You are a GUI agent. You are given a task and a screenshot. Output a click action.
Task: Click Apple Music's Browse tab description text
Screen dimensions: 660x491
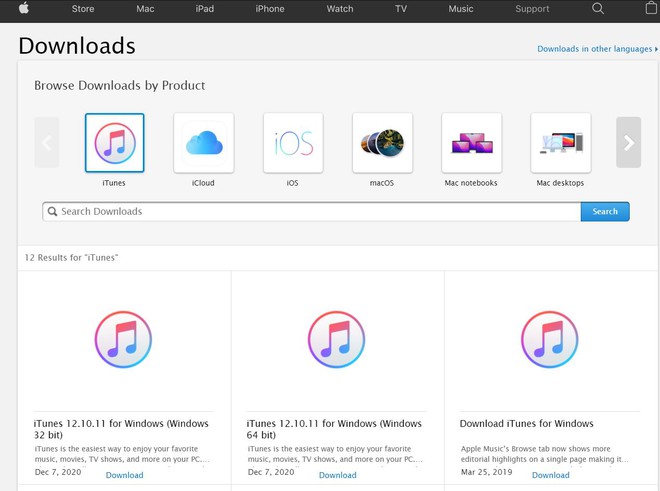pos(545,454)
